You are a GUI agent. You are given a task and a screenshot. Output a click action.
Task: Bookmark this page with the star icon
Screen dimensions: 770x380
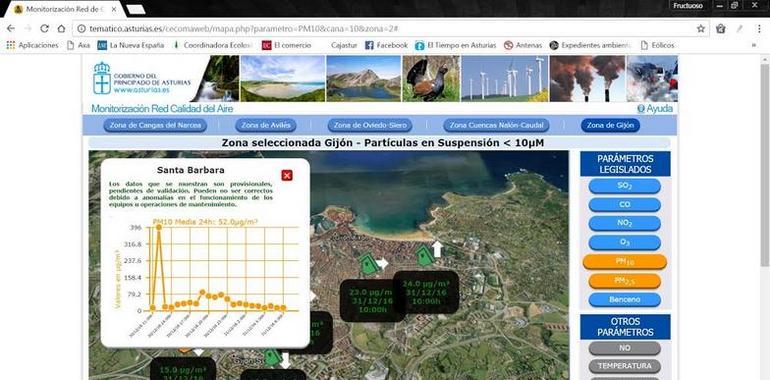click(701, 29)
